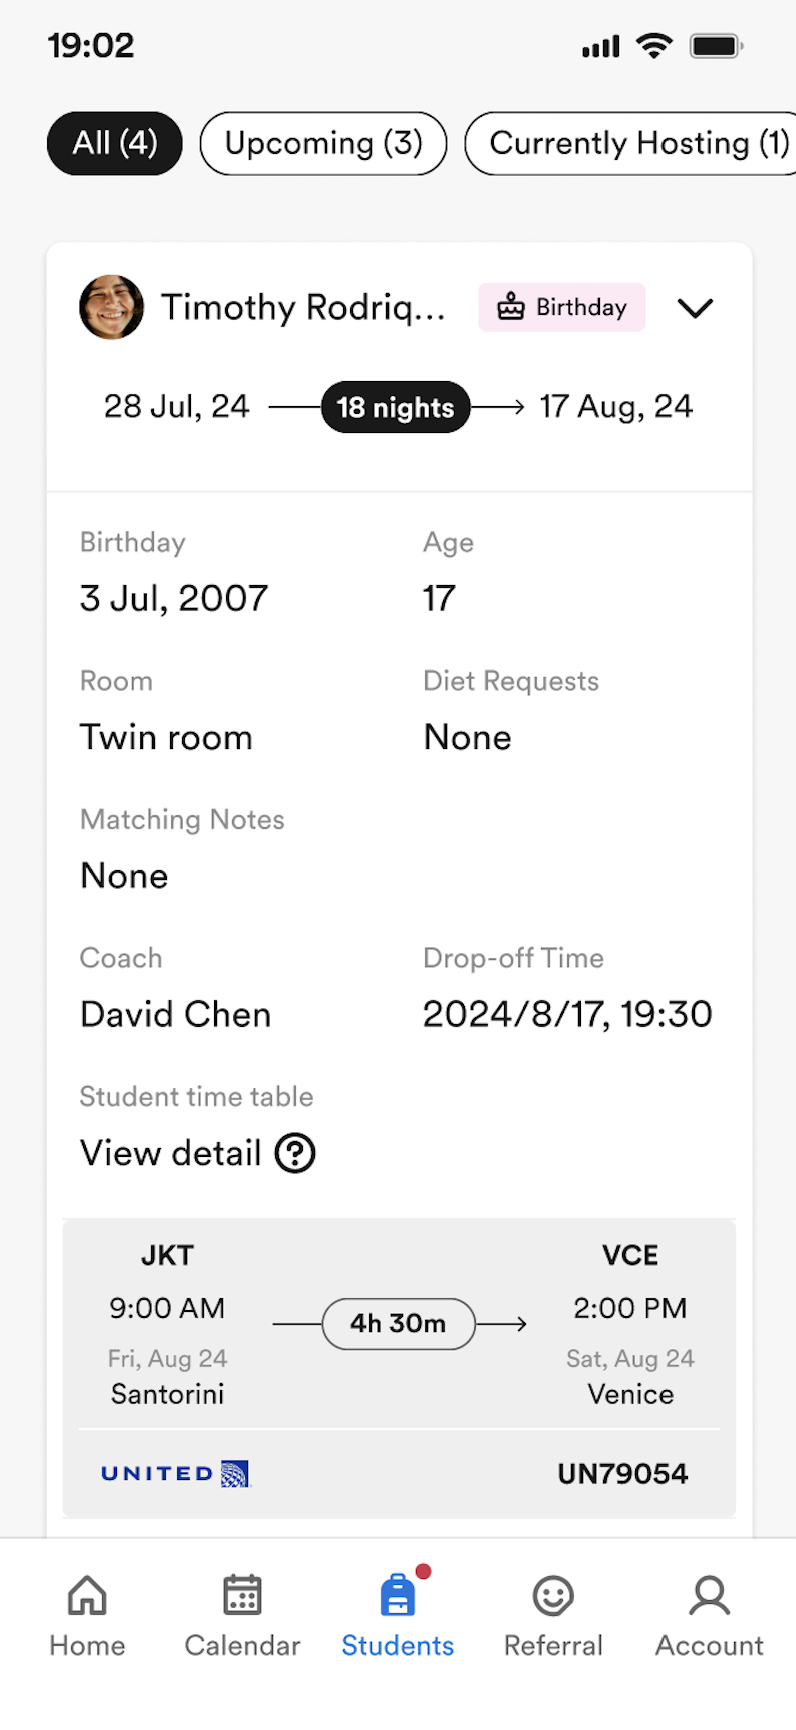Screen dimensions: 796x1730
Task: Tap the 18 nights stay badge
Action: 395,407
